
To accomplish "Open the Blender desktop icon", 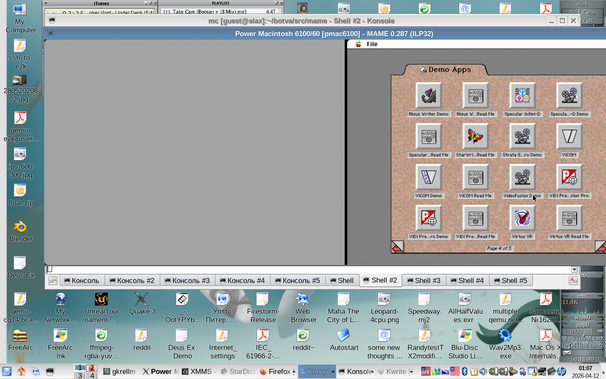I will tap(20, 231).
